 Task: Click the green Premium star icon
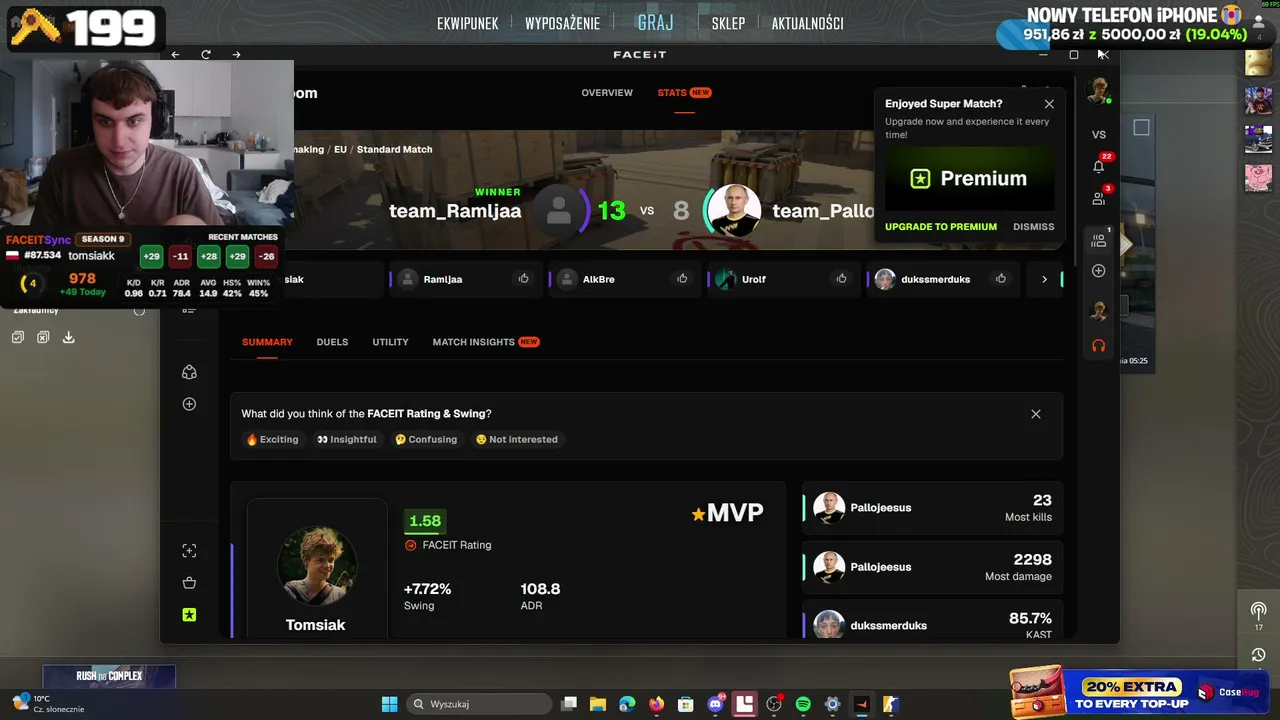click(189, 615)
